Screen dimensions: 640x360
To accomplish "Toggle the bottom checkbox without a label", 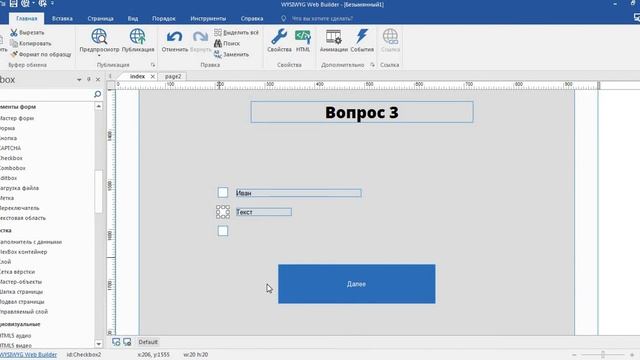I will tap(223, 231).
